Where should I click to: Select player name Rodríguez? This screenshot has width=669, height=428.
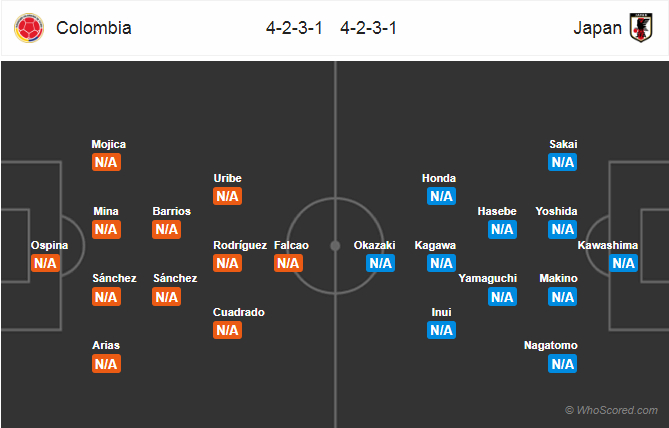click(240, 245)
